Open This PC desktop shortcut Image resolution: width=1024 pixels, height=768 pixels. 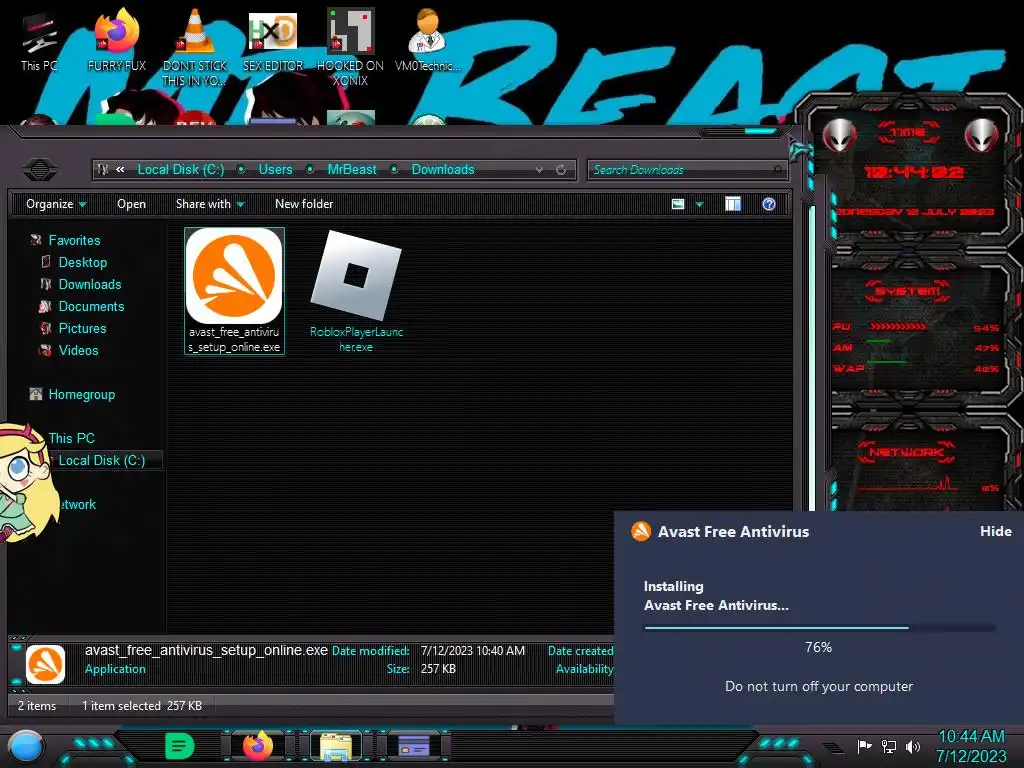[x=39, y=40]
